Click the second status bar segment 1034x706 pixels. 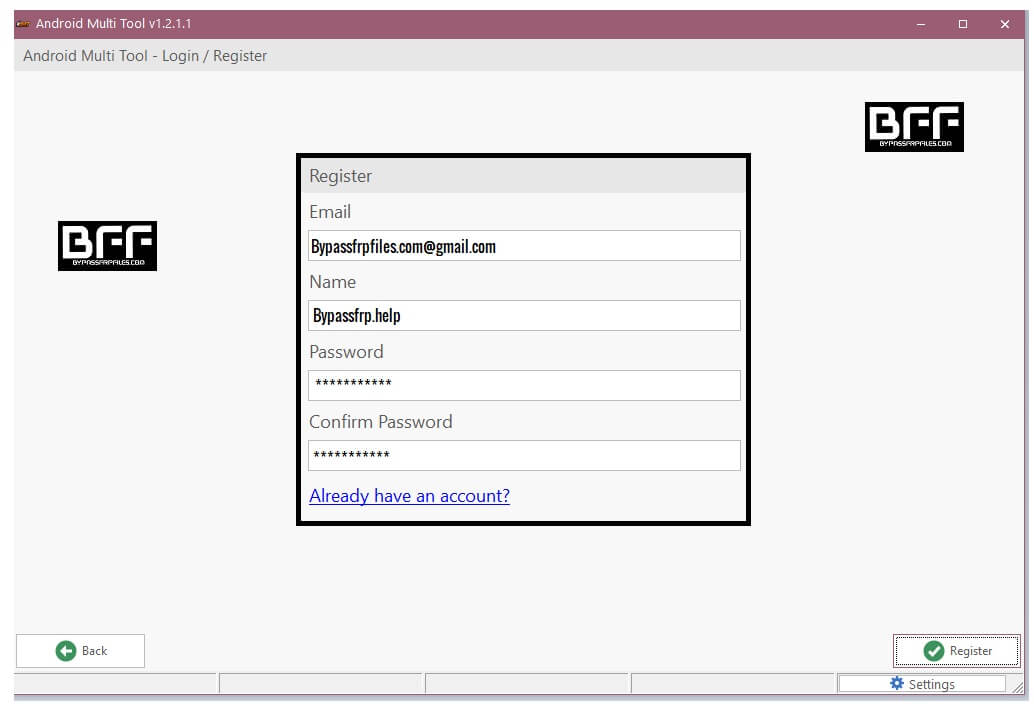click(320, 683)
